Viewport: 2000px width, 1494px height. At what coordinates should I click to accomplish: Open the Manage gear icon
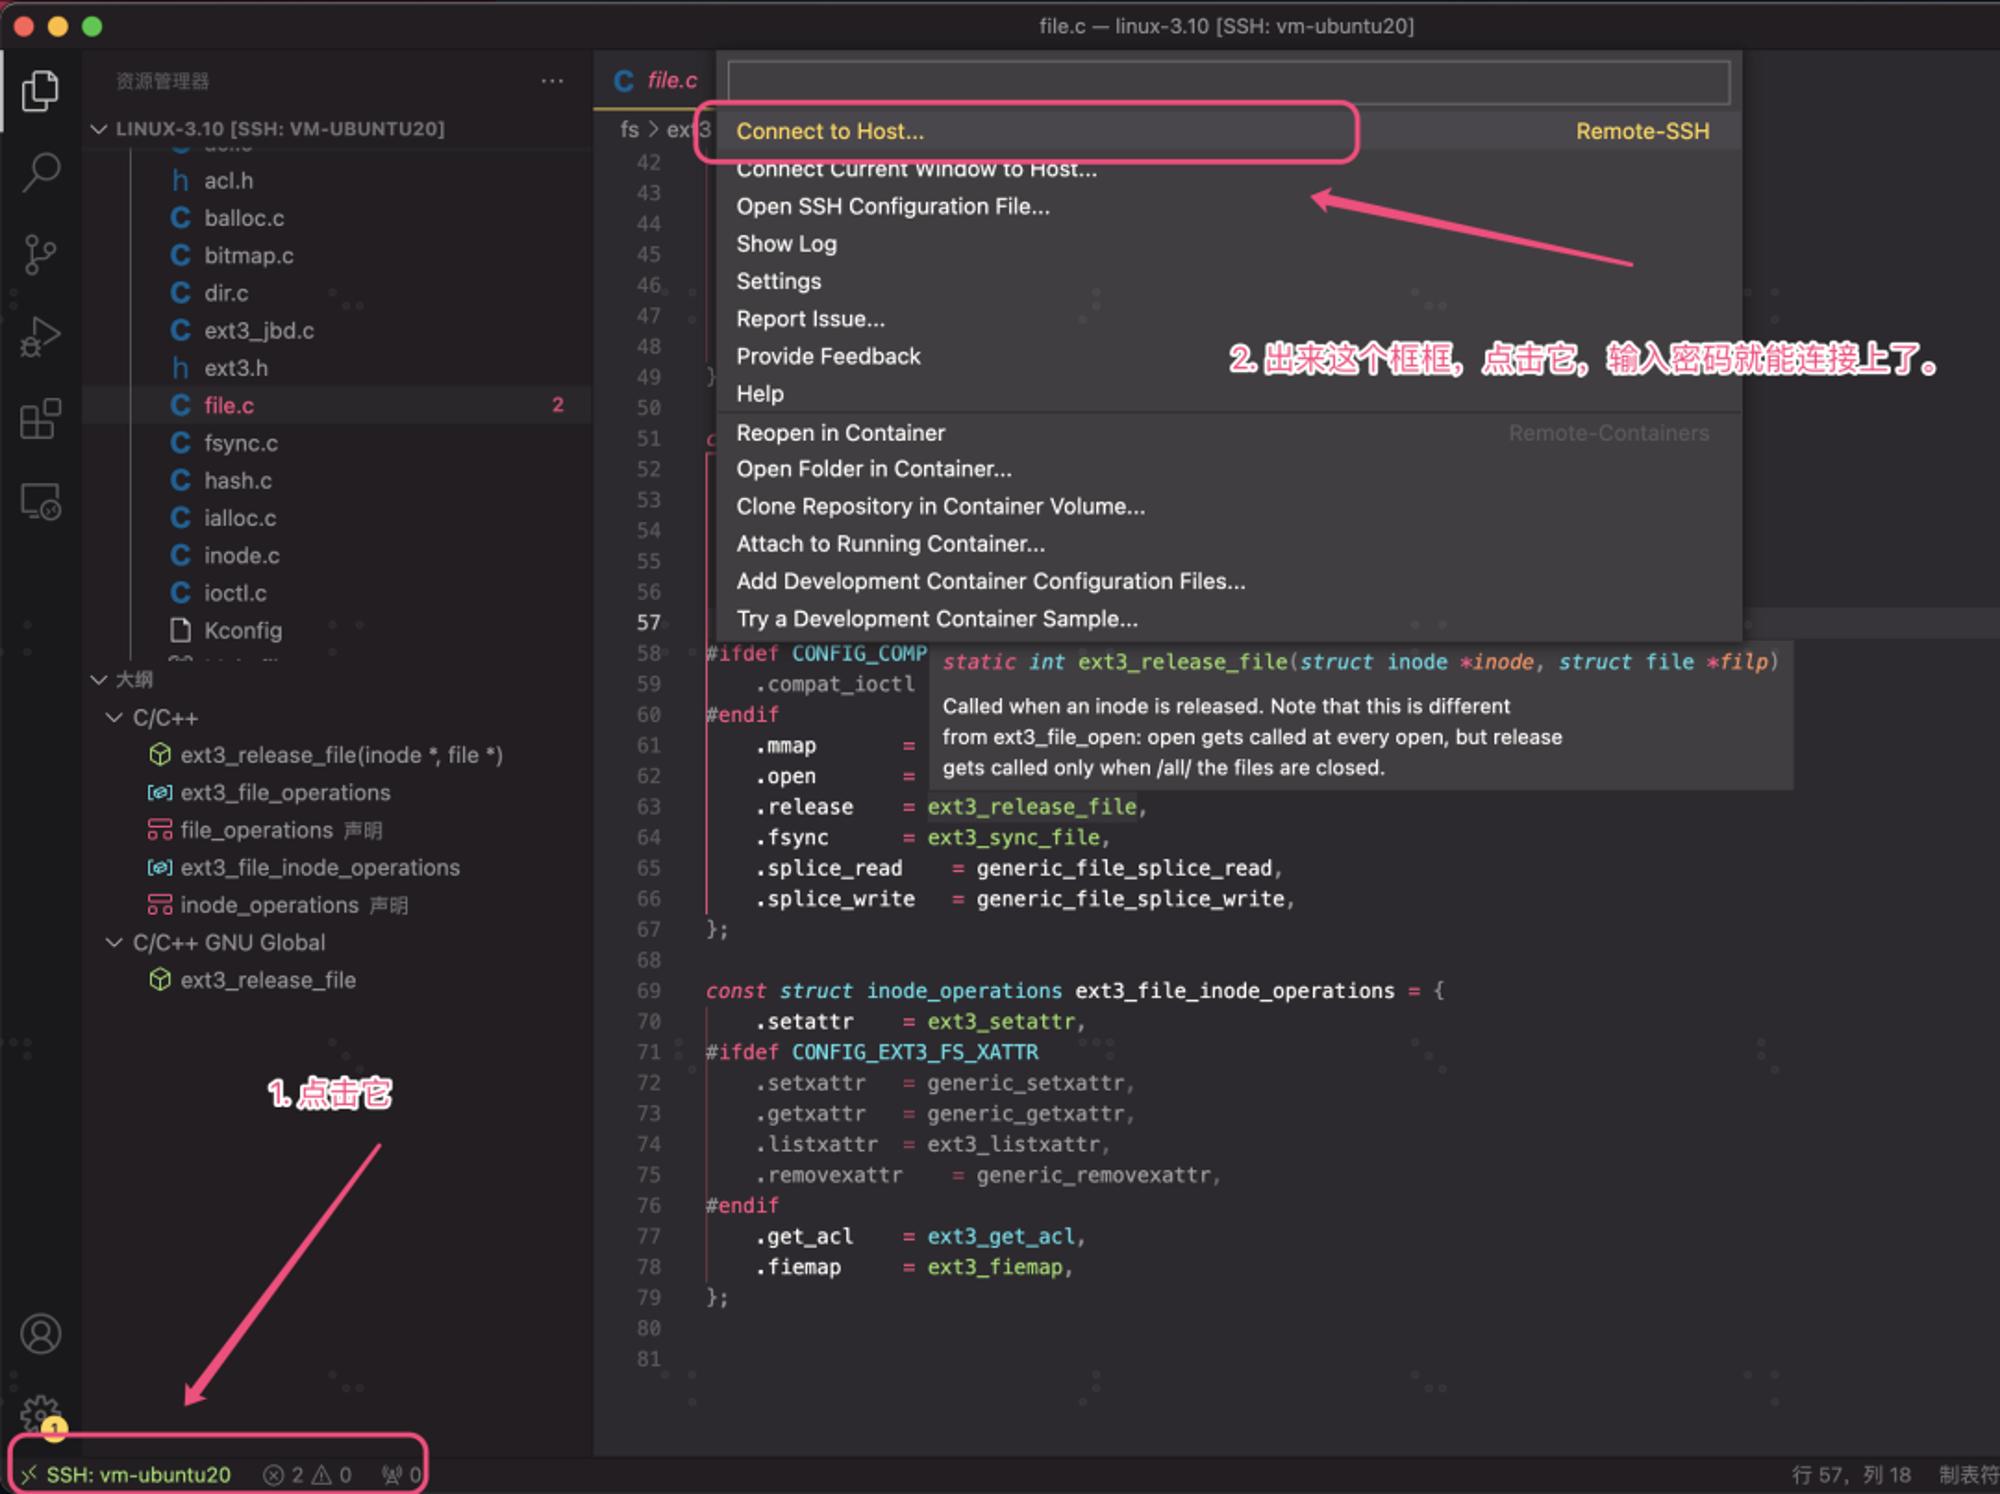[x=40, y=1415]
